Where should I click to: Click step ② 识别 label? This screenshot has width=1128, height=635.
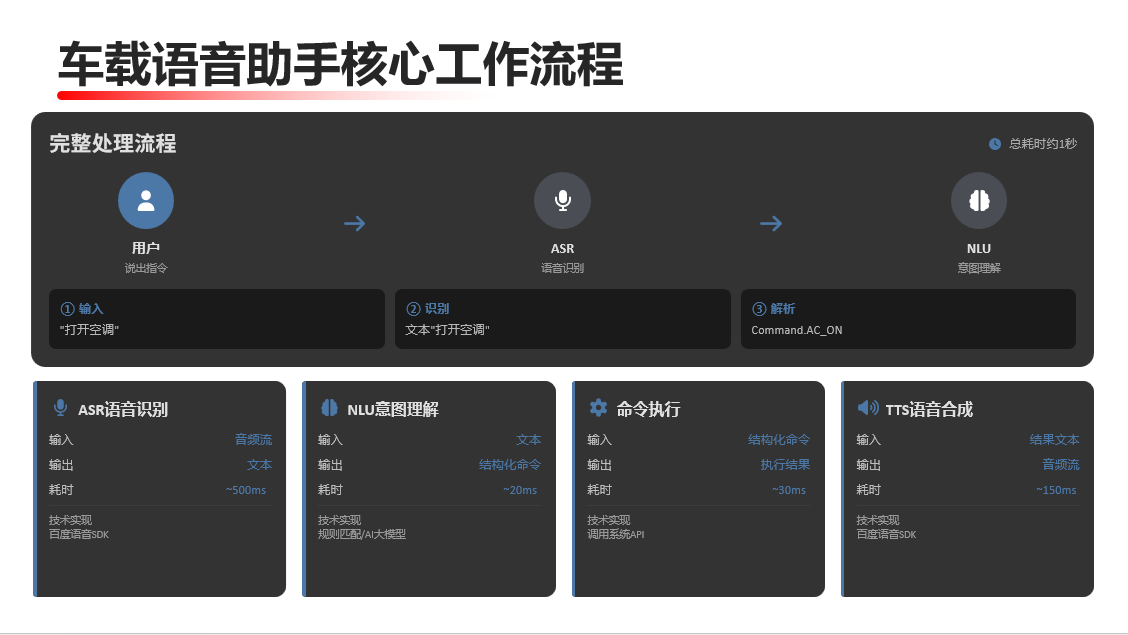[427, 309]
